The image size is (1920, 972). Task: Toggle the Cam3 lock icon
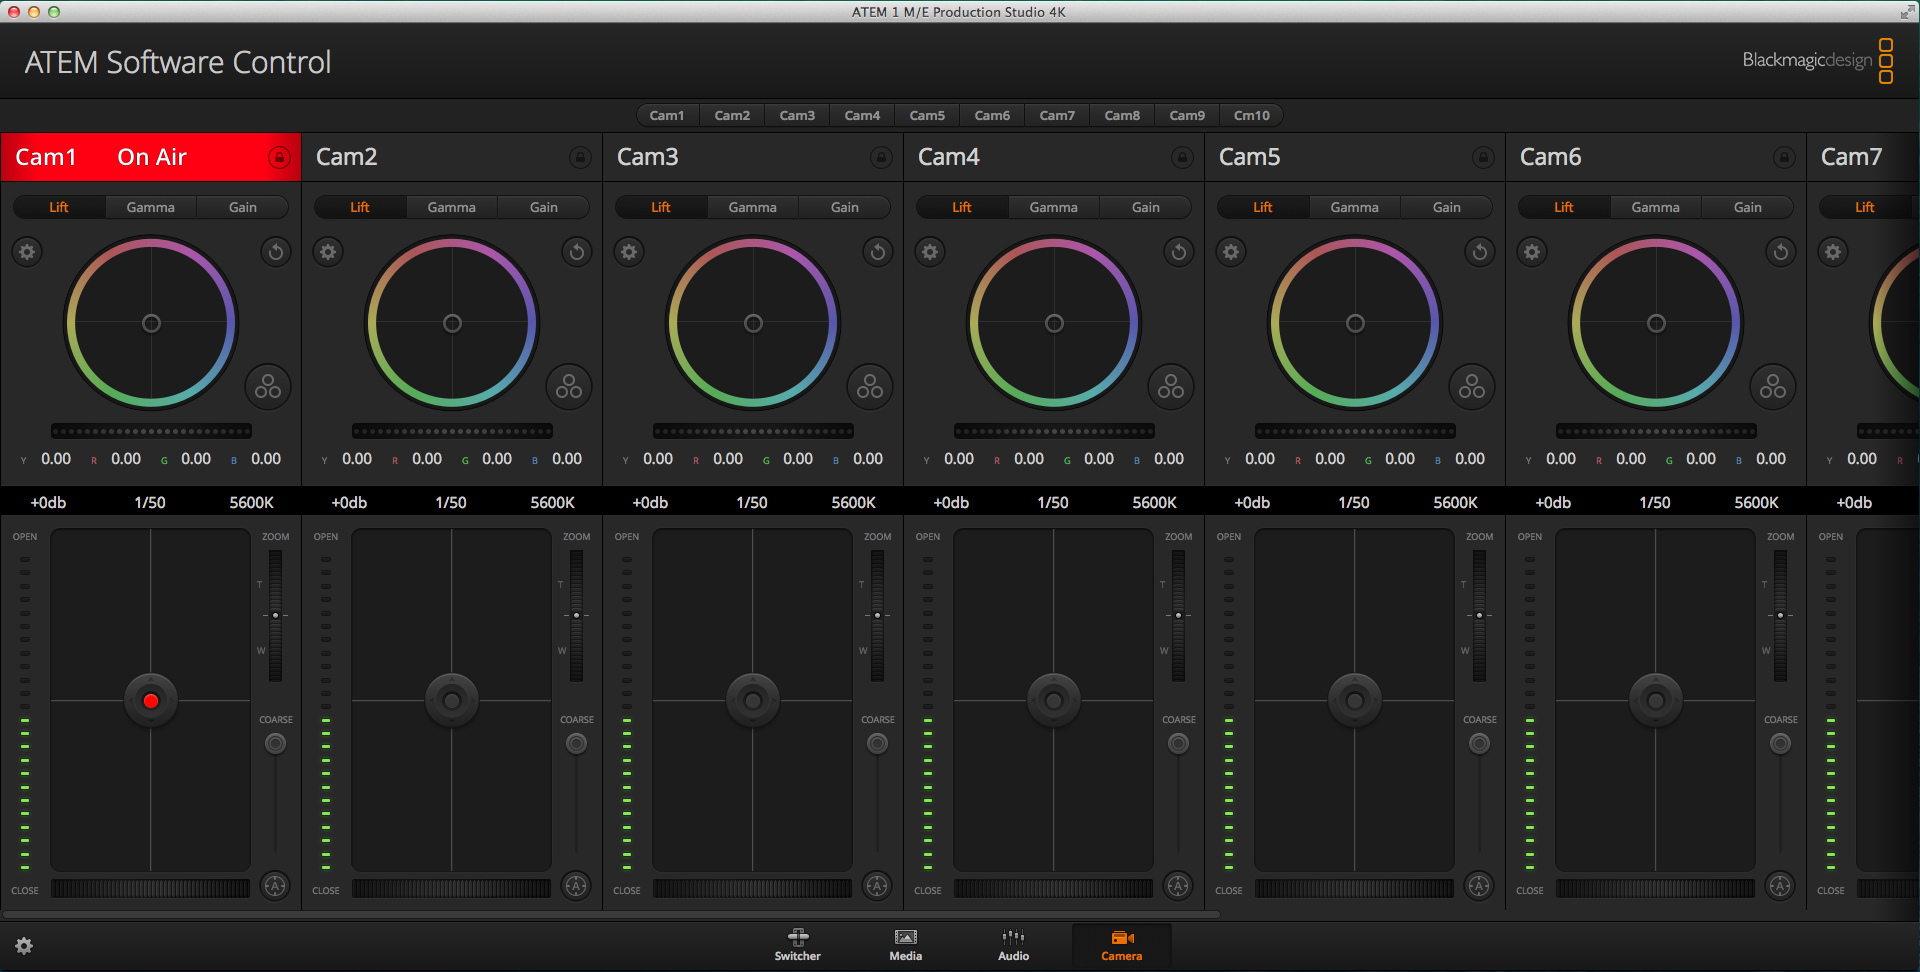(x=881, y=157)
